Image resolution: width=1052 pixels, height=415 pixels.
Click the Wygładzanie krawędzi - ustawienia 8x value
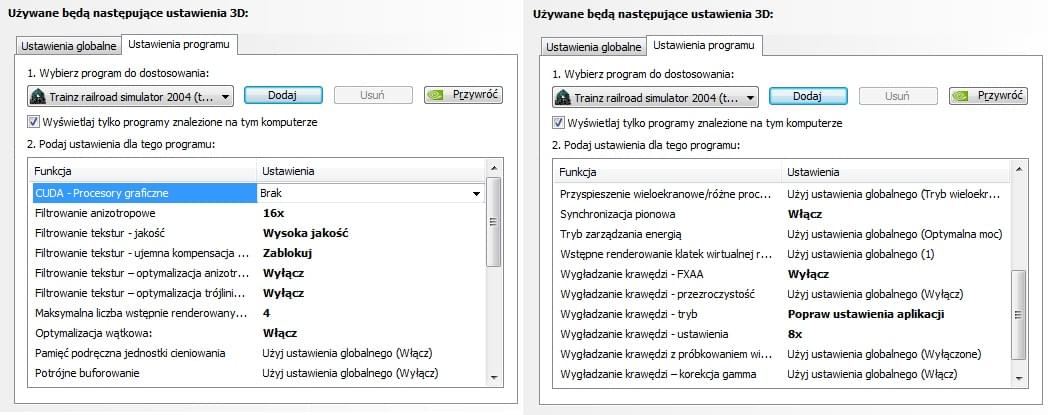(795, 334)
